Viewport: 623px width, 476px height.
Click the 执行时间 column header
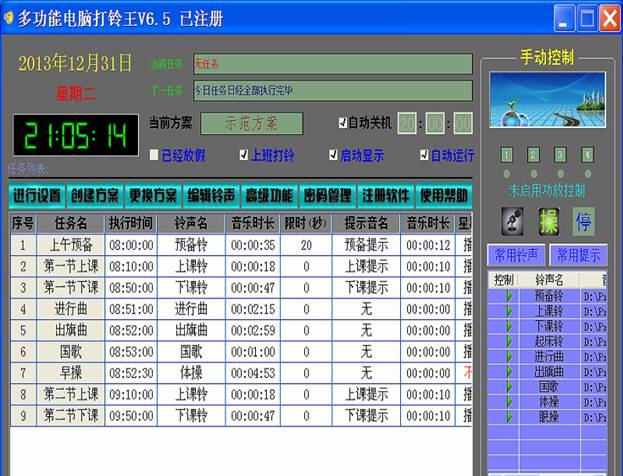pos(131,223)
